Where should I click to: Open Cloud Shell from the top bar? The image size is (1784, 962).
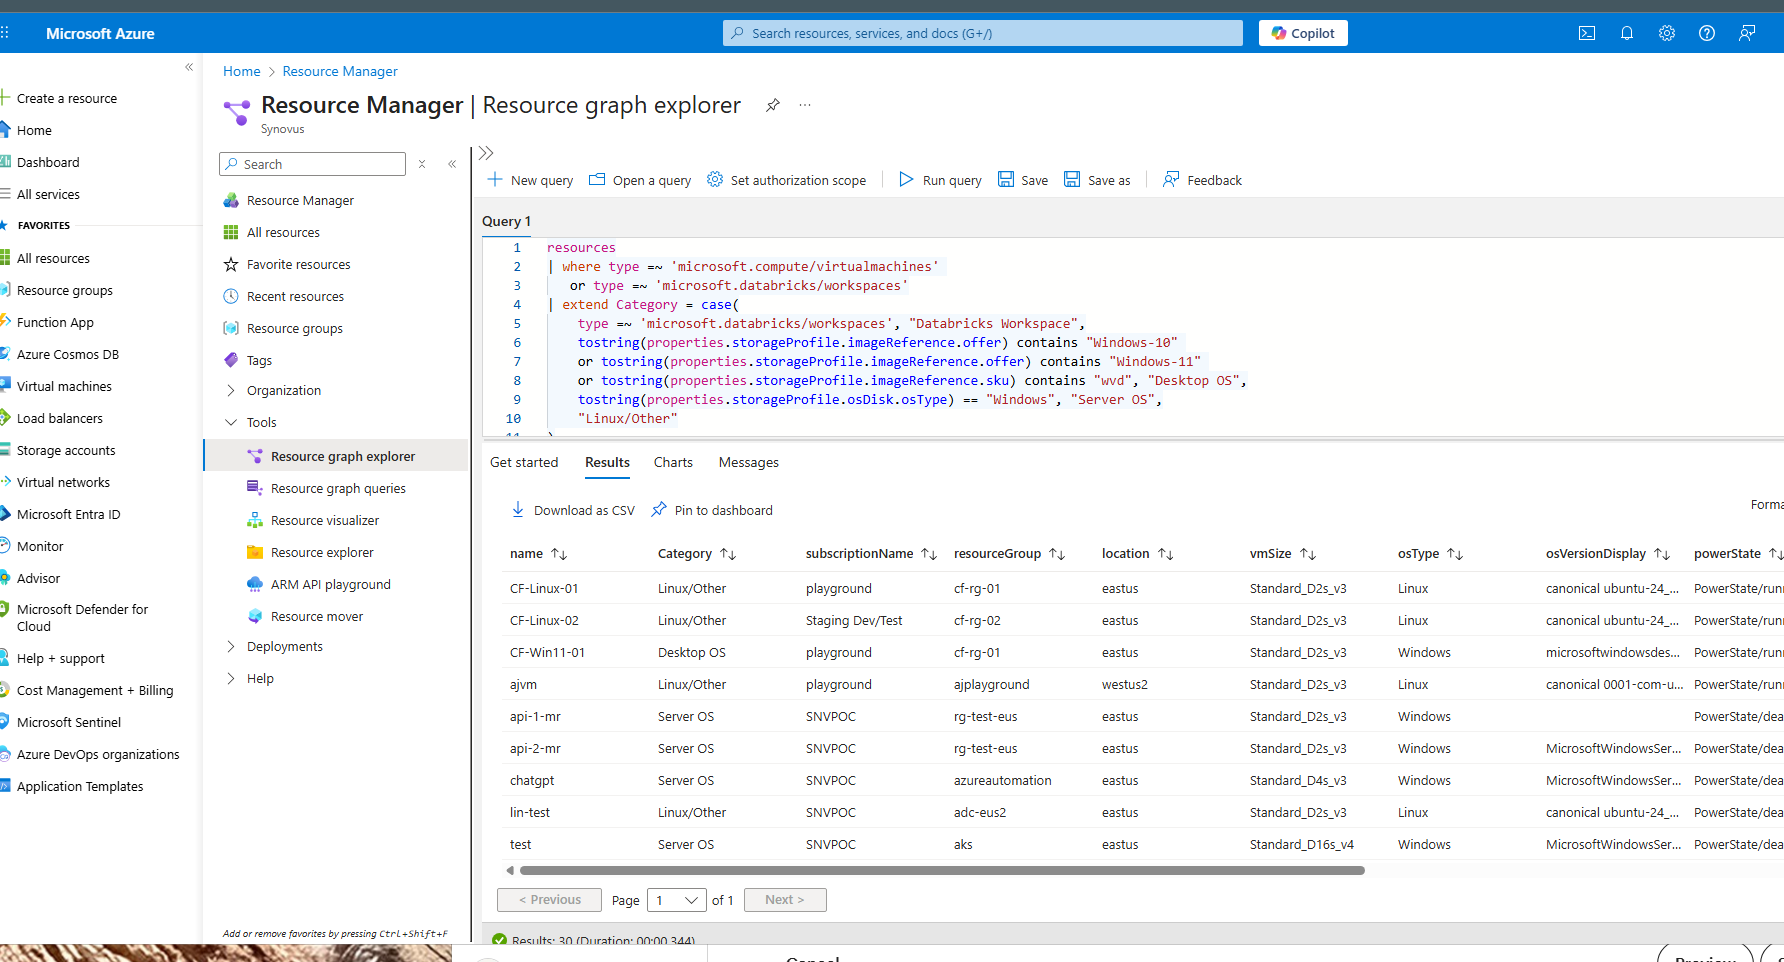[1586, 33]
